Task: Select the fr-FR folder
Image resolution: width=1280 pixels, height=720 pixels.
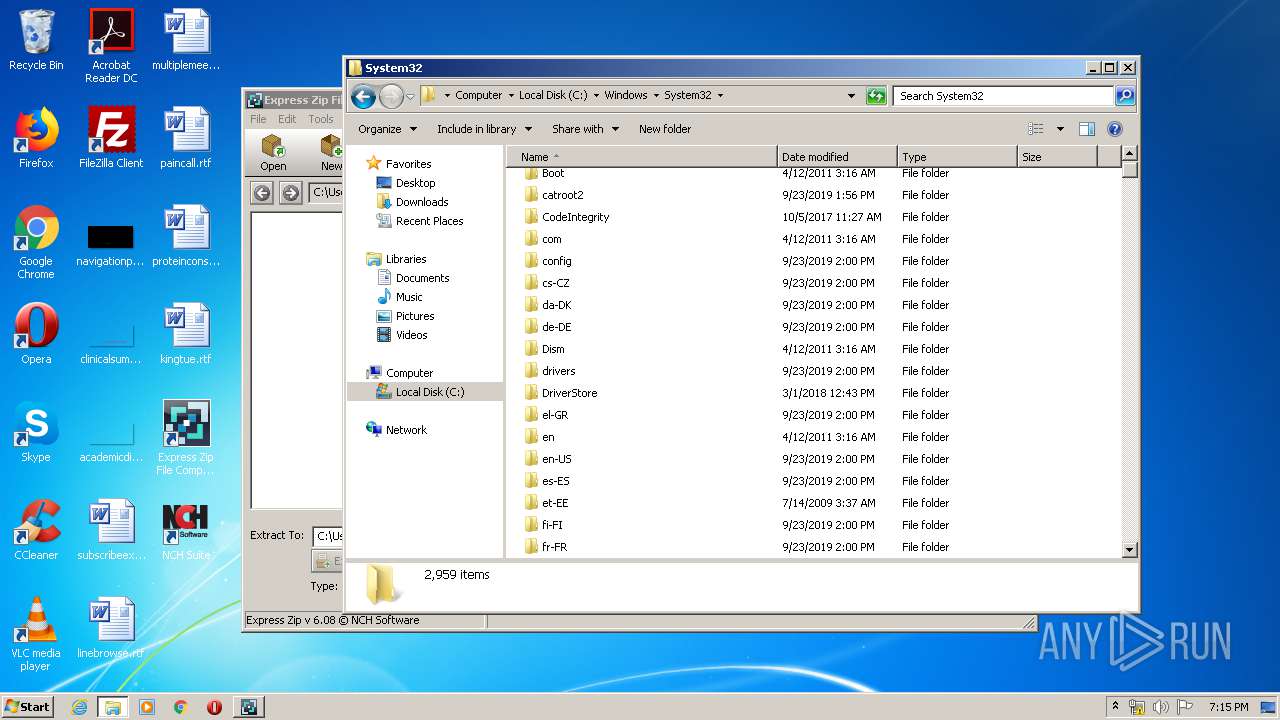Action: pyautogui.click(x=554, y=547)
